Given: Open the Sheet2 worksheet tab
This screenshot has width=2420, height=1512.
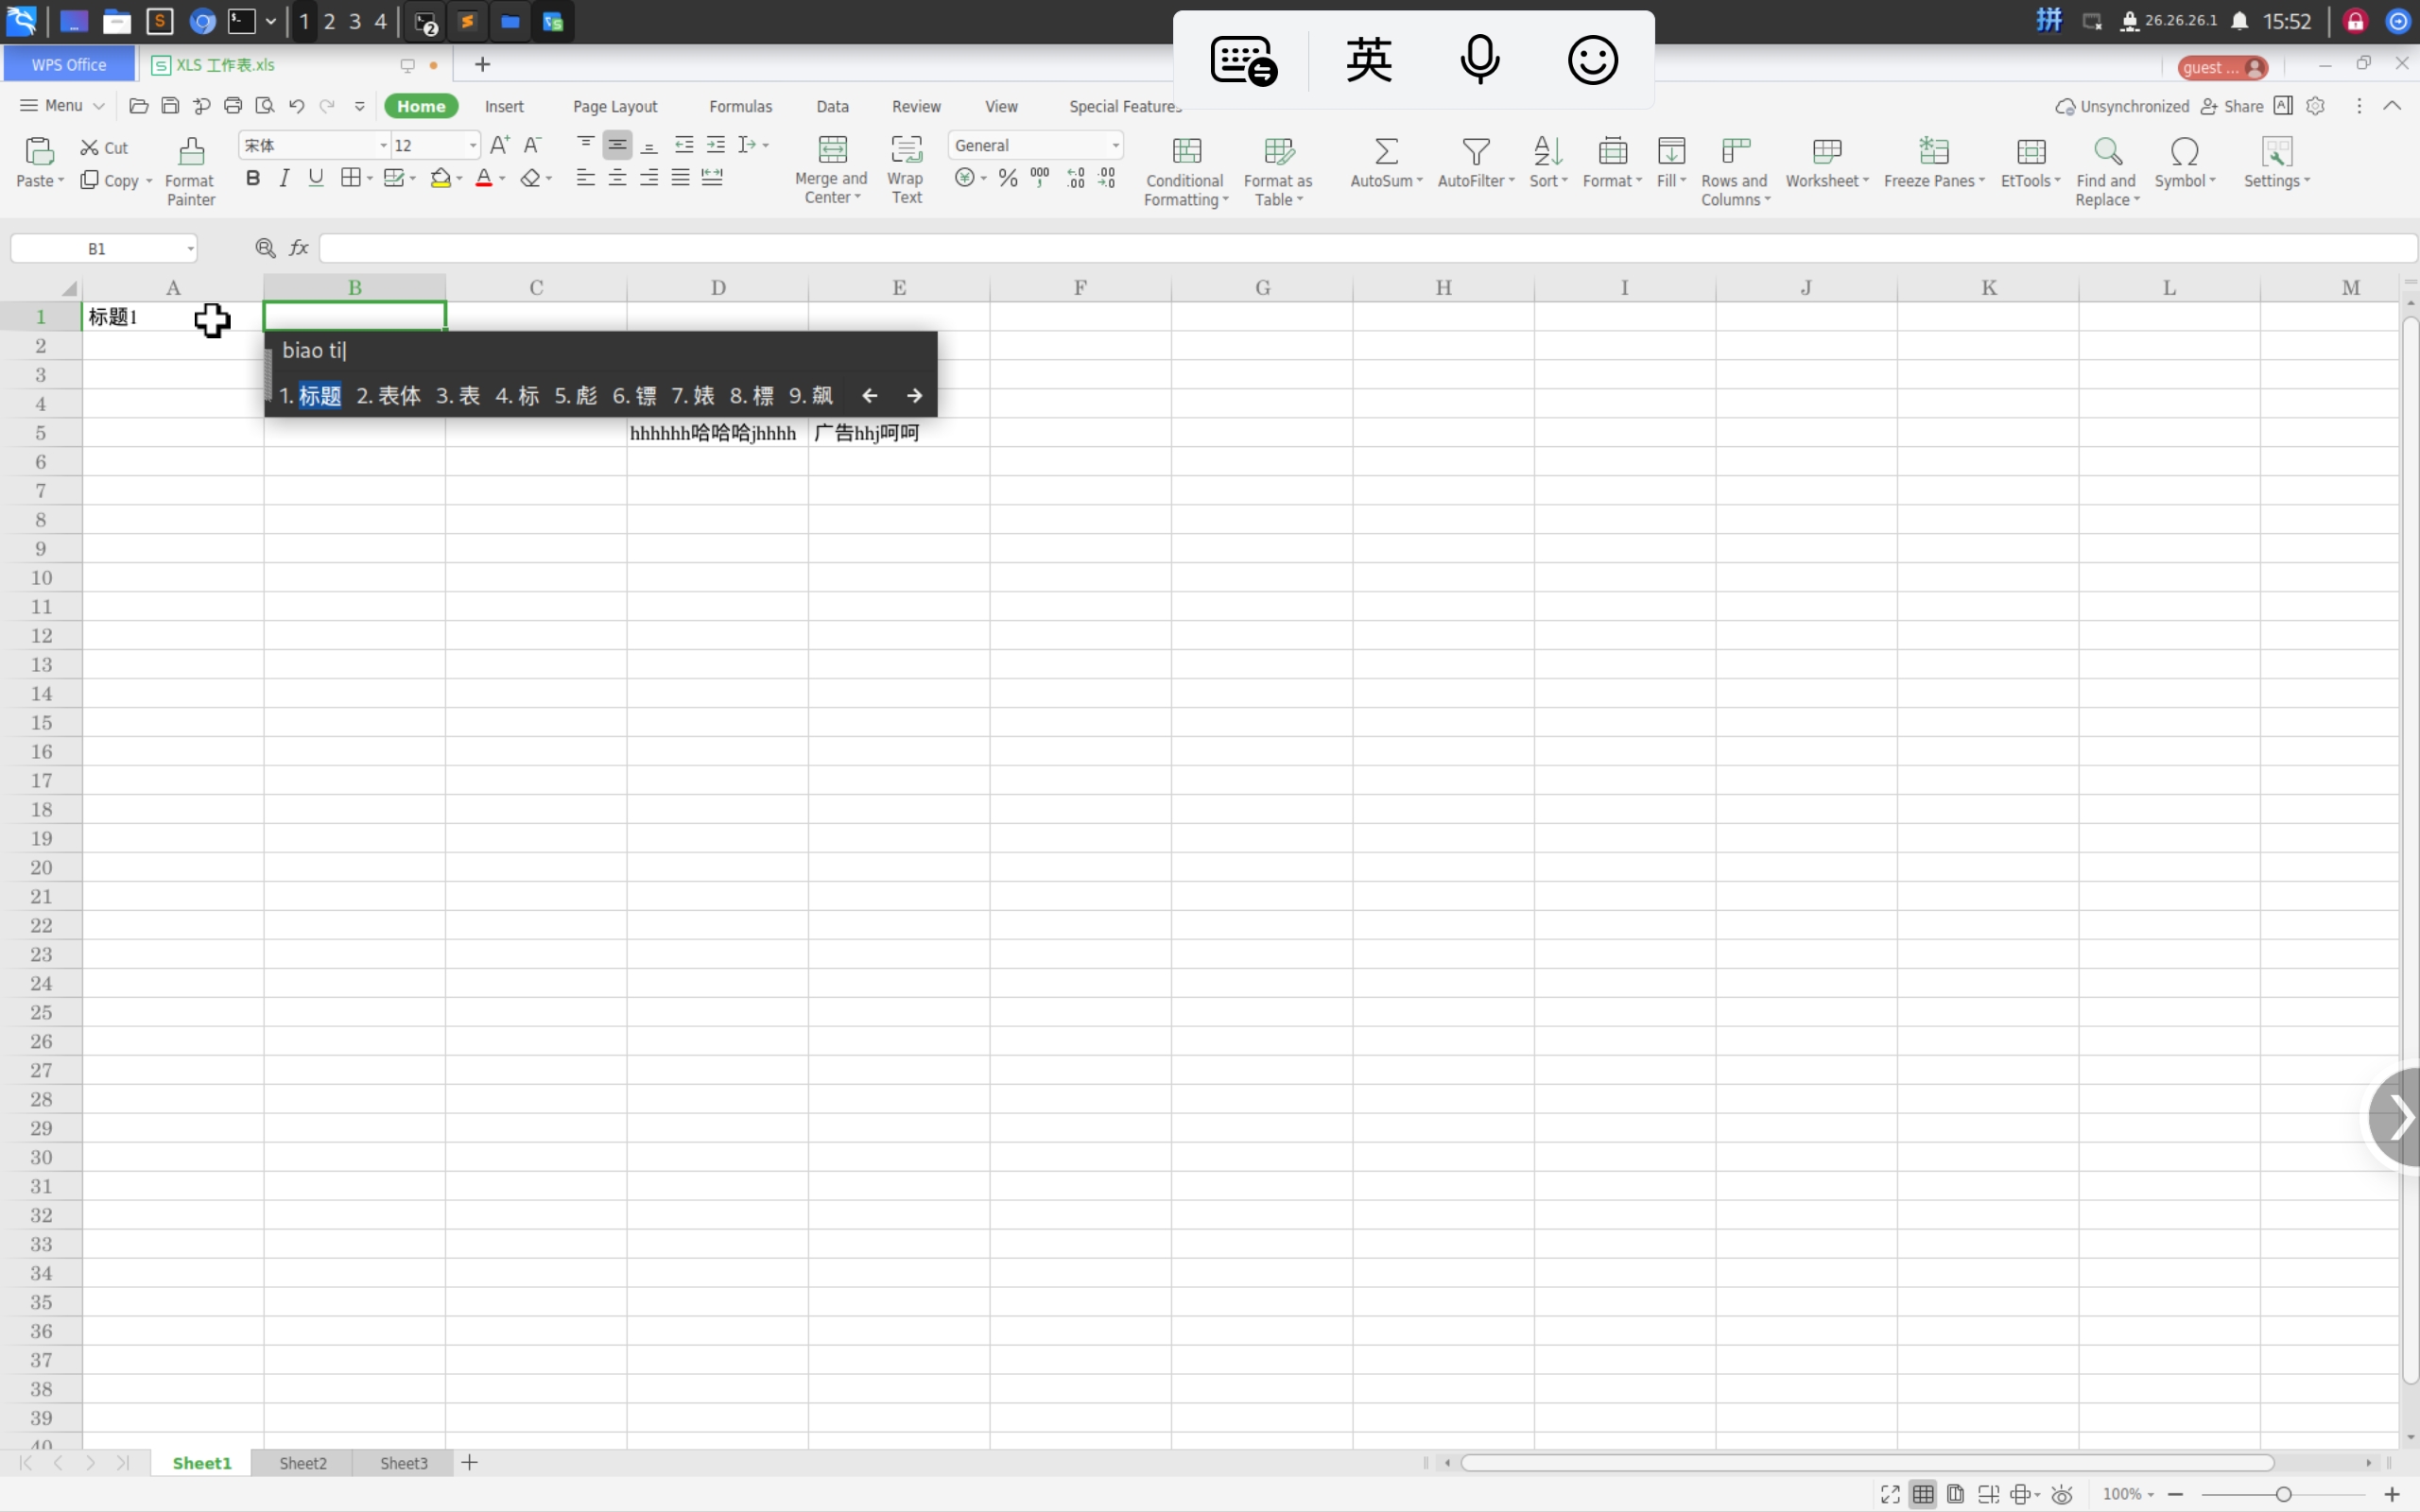Looking at the screenshot, I should [302, 1463].
